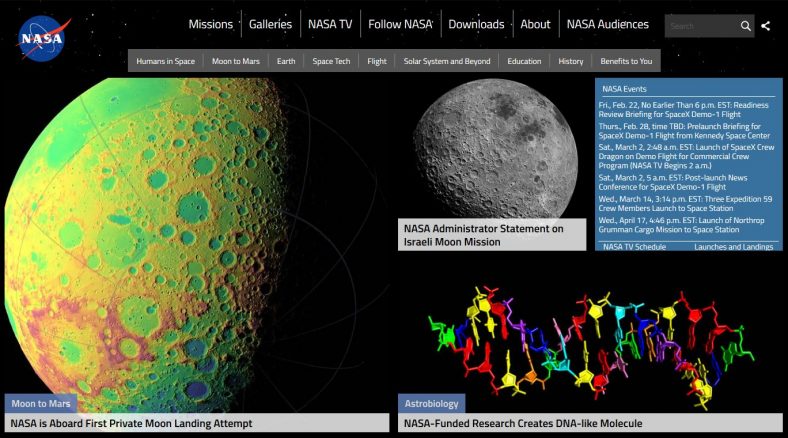The width and height of the screenshot is (788, 438).
Task: Click the Moon to Mars article tag
Action: (x=41, y=403)
